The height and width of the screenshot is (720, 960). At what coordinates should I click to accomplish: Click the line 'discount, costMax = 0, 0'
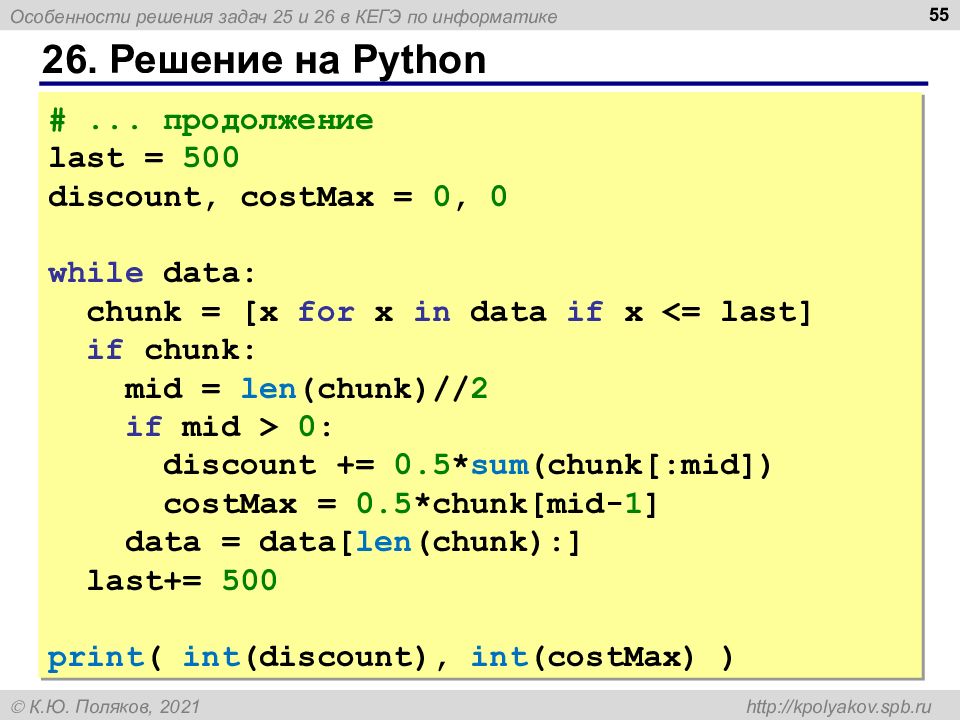278,197
